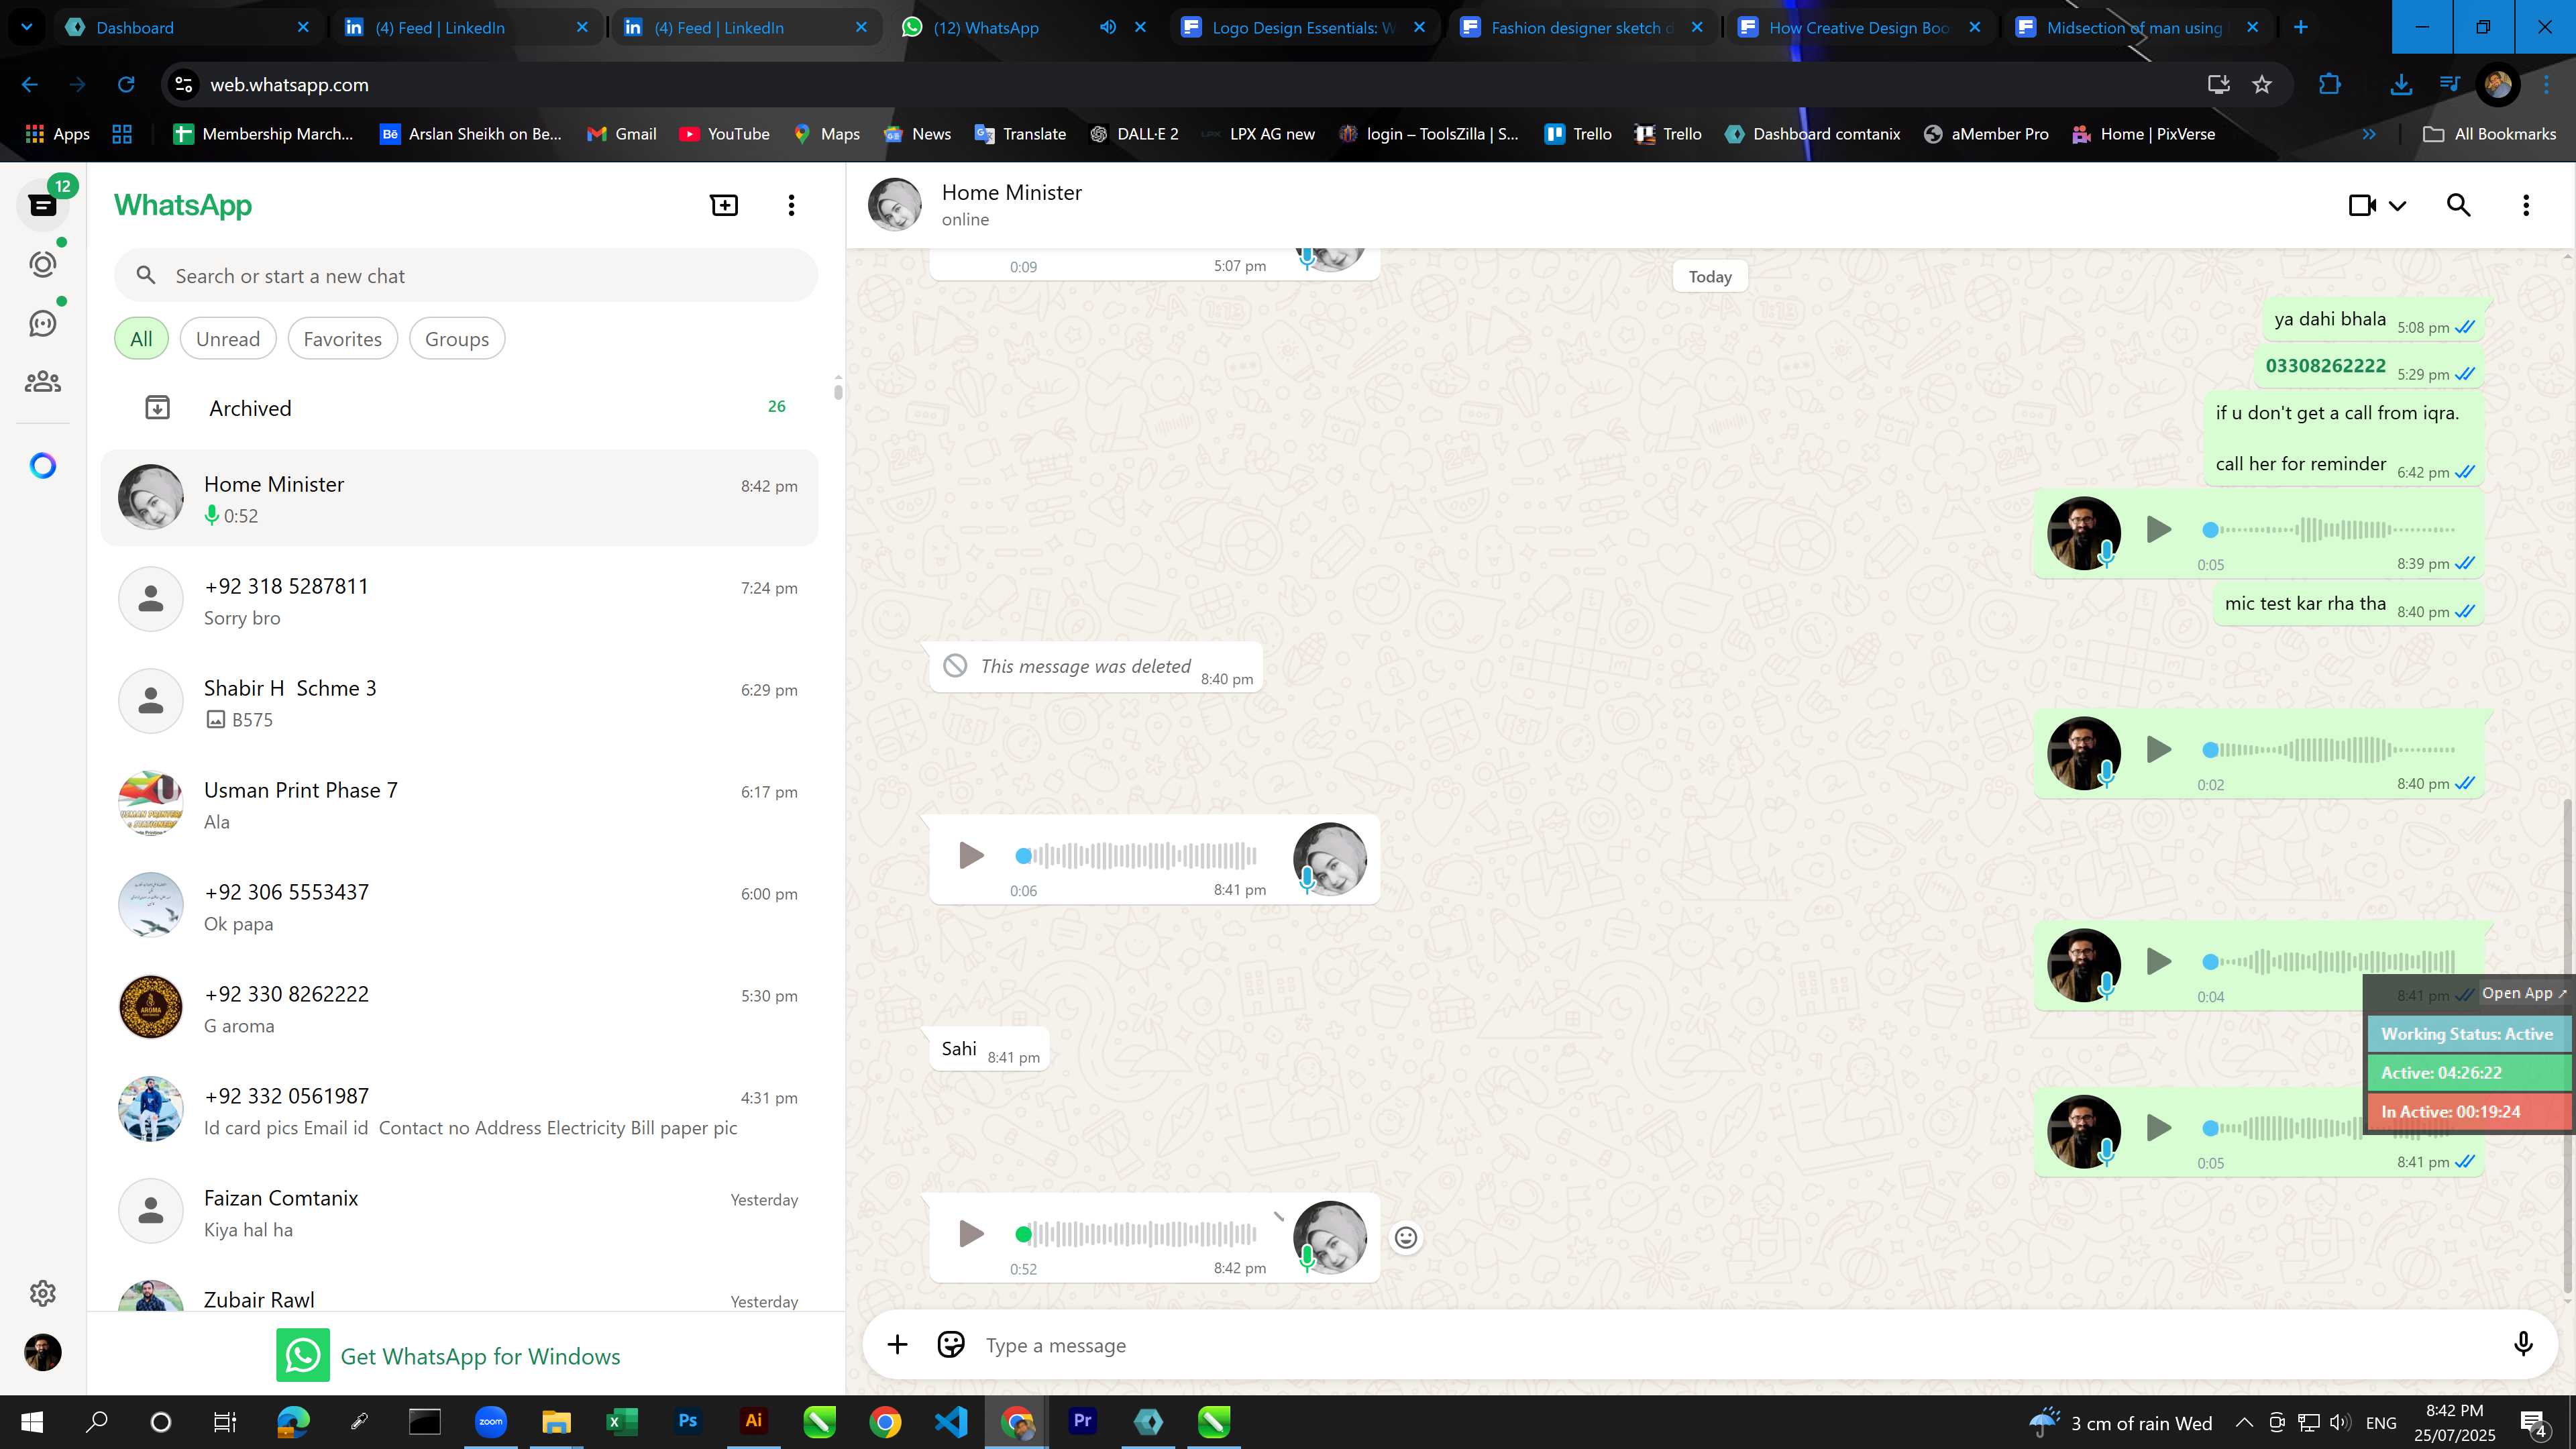Open Photoshop from the taskbar
This screenshot has height=1449, width=2576.
click(687, 1421)
